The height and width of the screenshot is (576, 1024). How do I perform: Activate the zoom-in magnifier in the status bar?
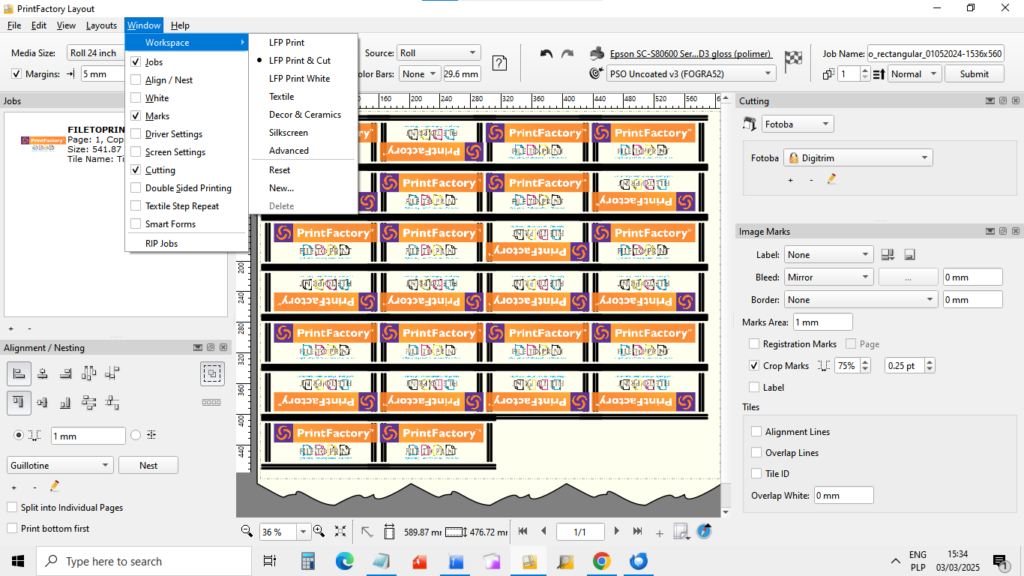pos(320,531)
